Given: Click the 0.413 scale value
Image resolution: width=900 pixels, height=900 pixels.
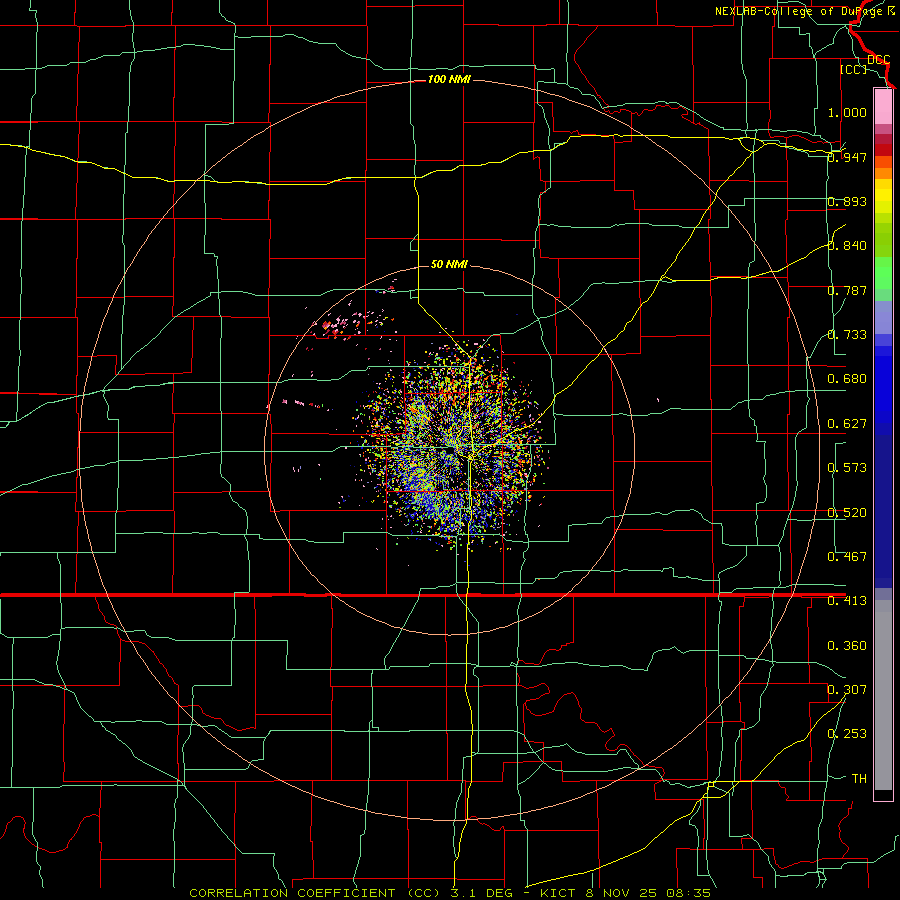Looking at the screenshot, I should click(x=847, y=601).
